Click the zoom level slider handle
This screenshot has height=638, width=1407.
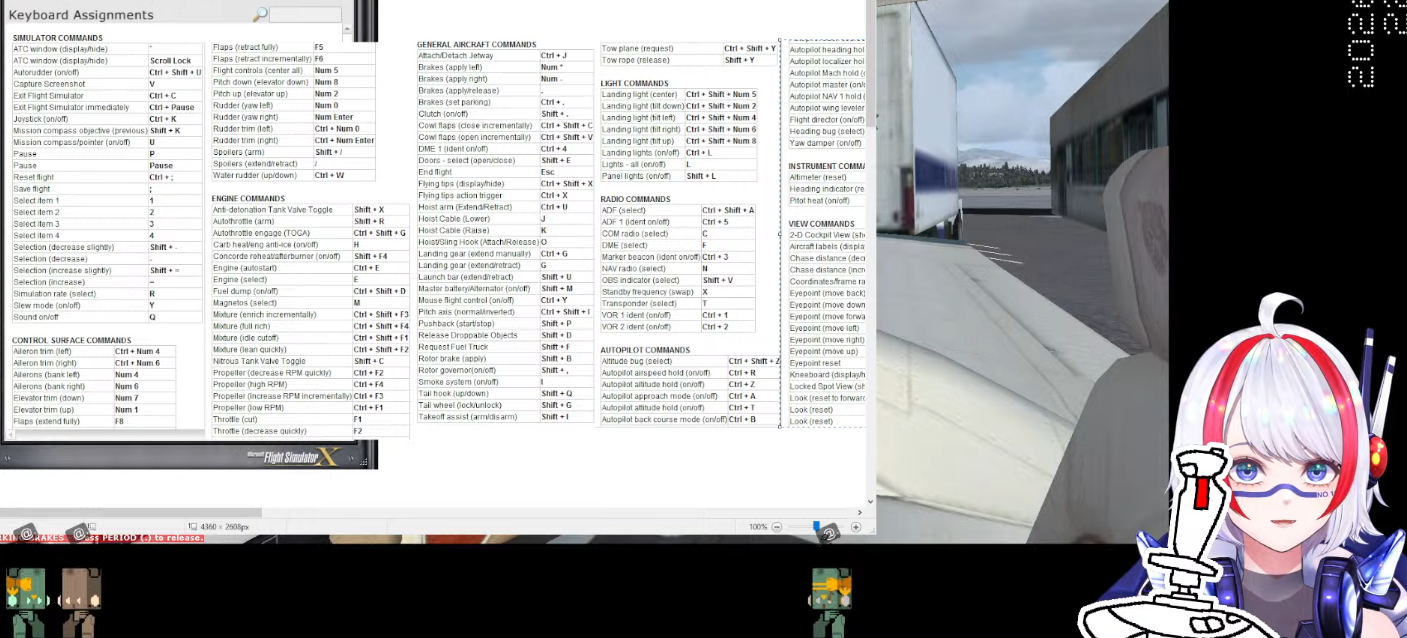tap(816, 527)
